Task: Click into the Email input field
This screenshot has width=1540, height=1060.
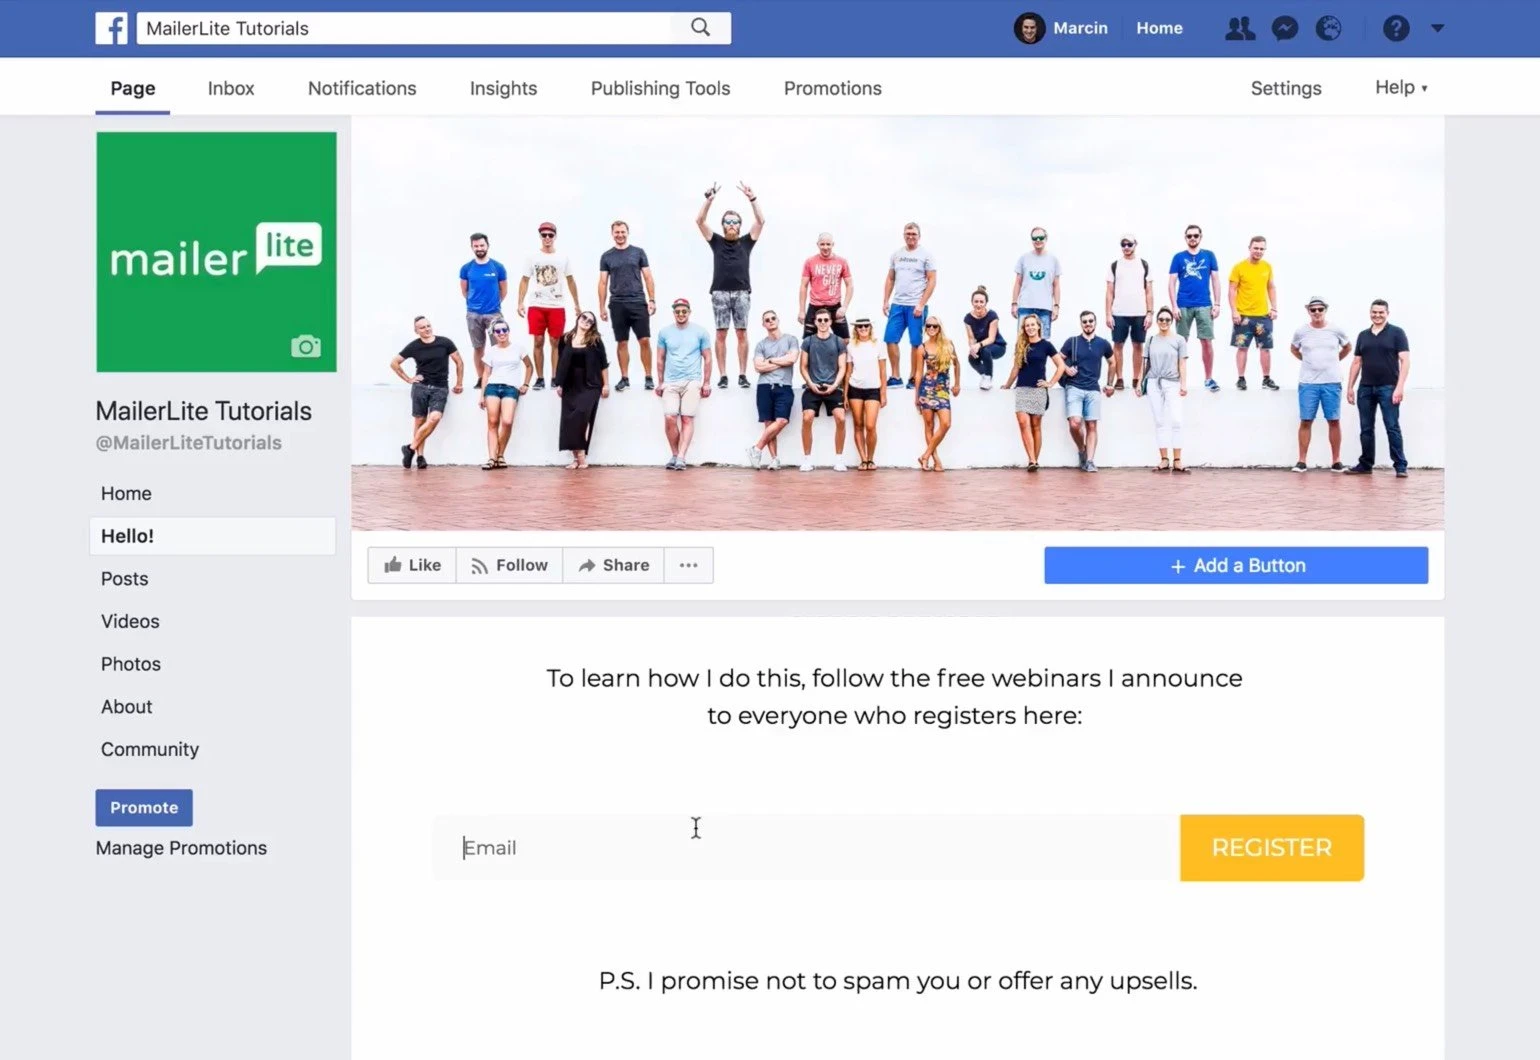Action: (806, 848)
